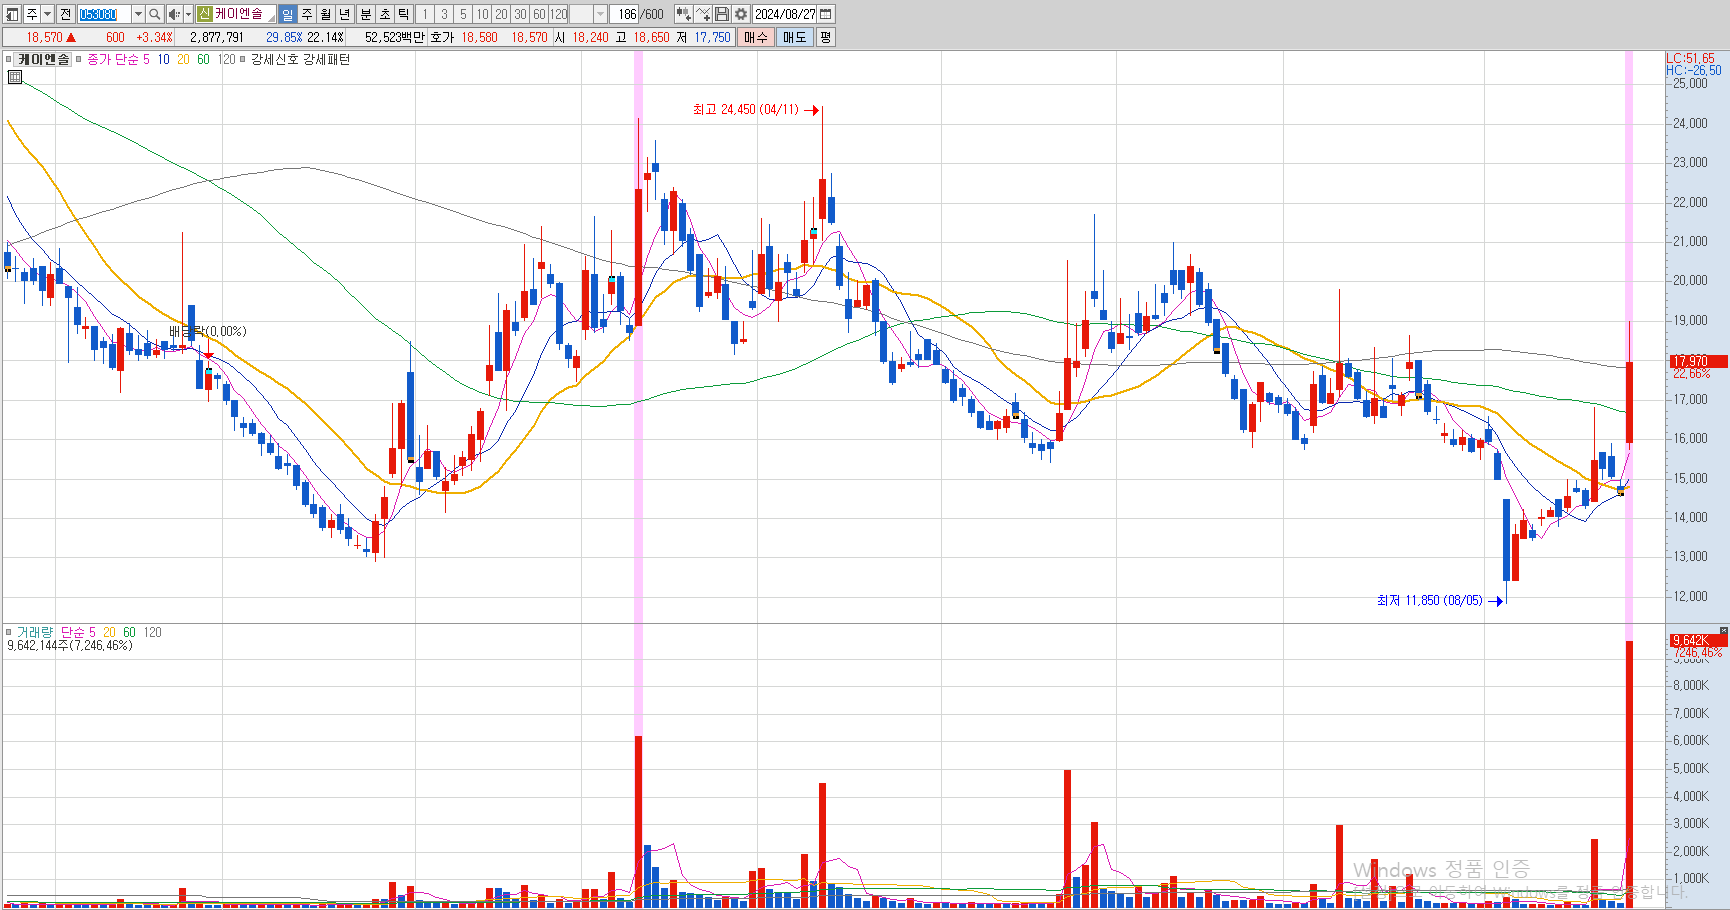Click the candlestick chart-type icon
The width and height of the screenshot is (1730, 910).
click(683, 14)
